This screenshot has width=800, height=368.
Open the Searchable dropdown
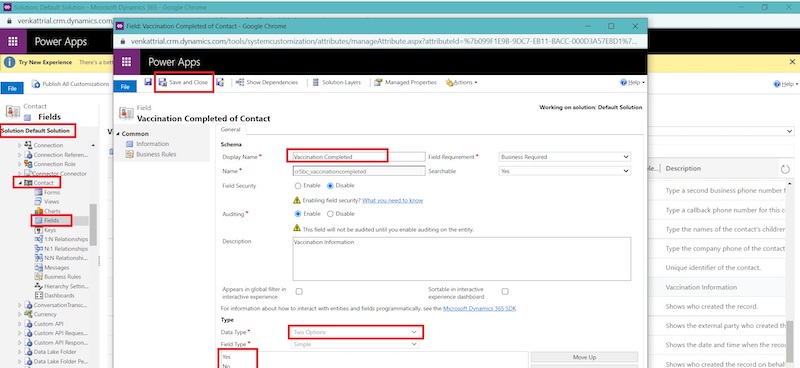[x=564, y=171]
